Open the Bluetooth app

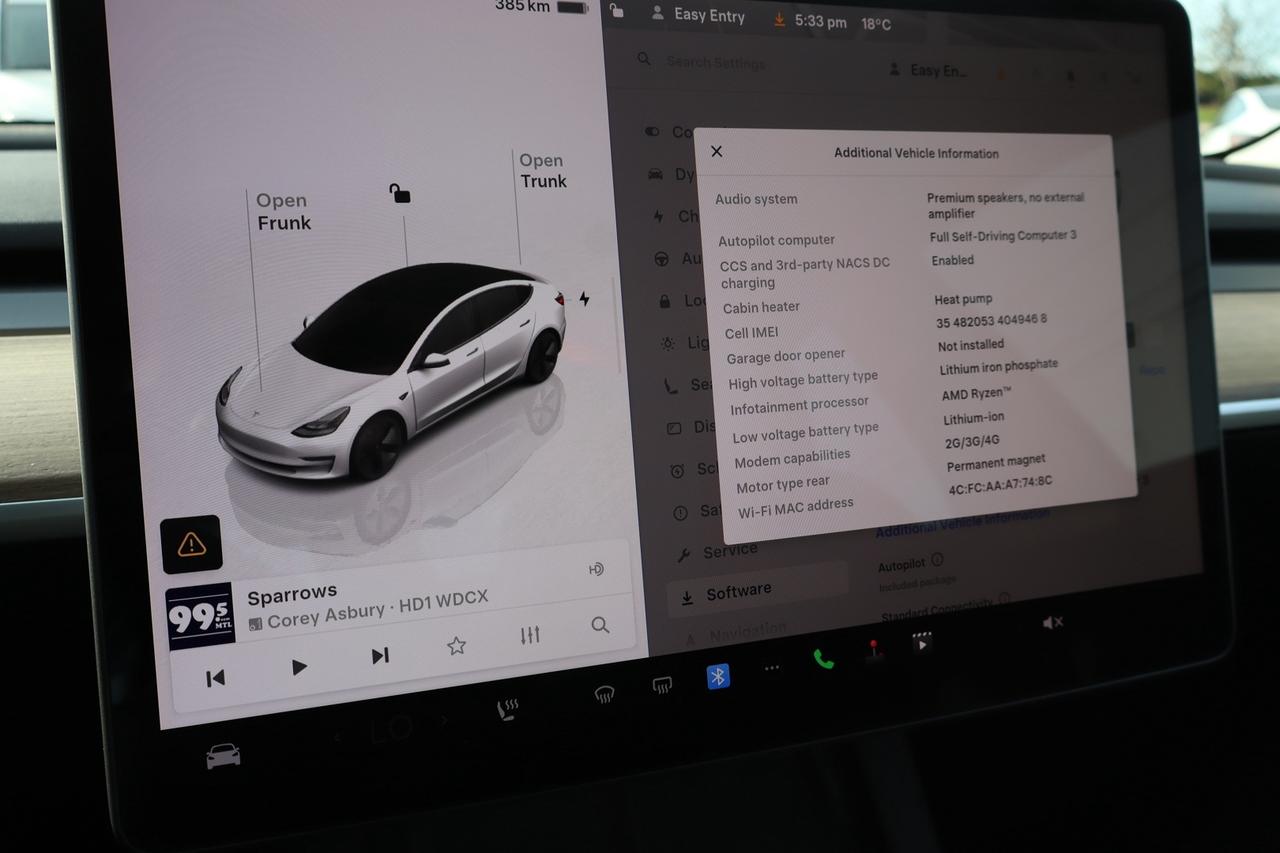pos(718,677)
